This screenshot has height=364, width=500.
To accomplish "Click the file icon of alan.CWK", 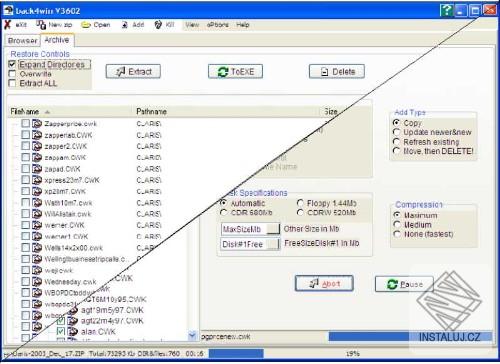I will [73, 332].
